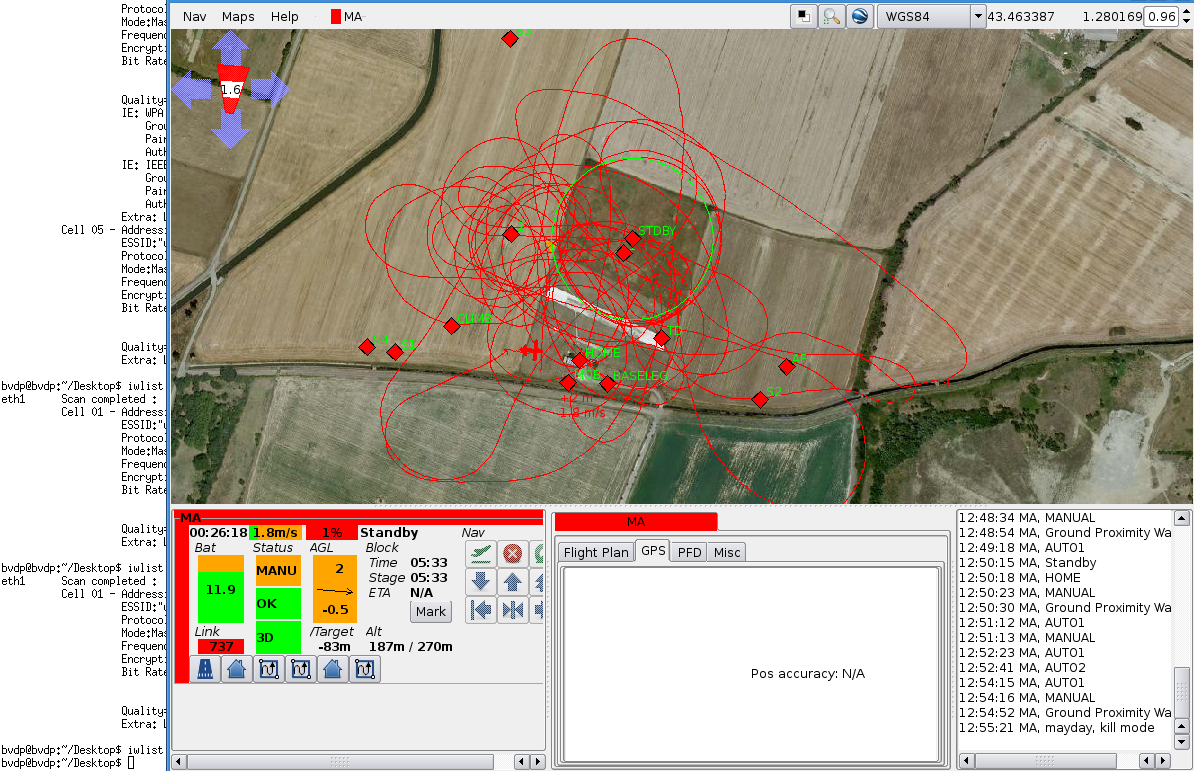1194x771 pixels.
Task: Open the Maps menu
Action: click(238, 16)
